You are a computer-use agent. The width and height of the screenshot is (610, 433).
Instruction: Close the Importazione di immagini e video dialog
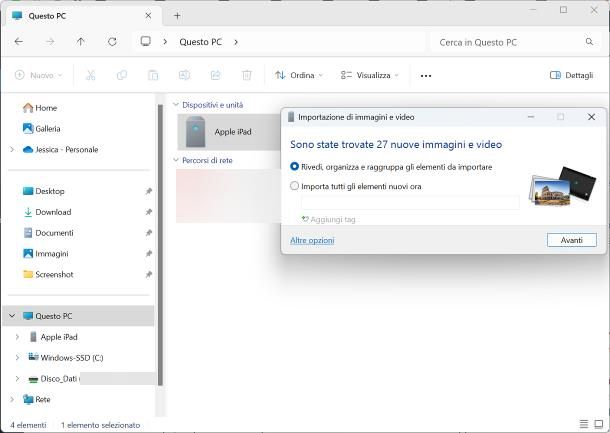click(x=591, y=117)
